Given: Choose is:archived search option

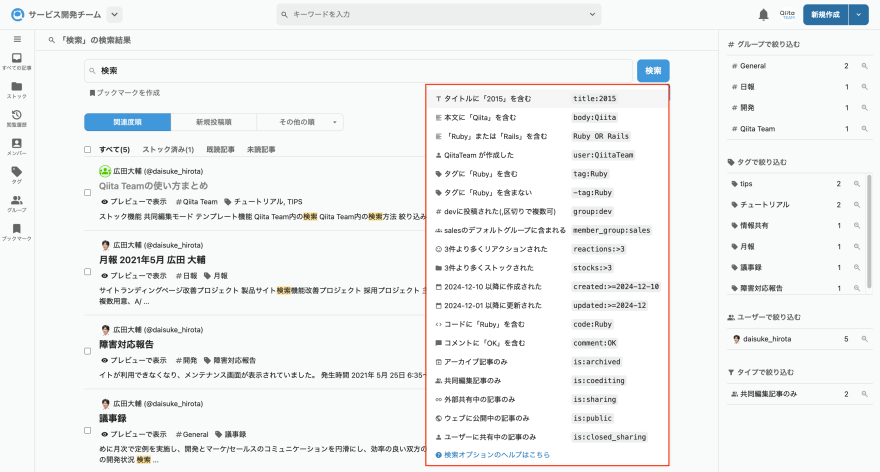Looking at the screenshot, I should tap(547, 362).
